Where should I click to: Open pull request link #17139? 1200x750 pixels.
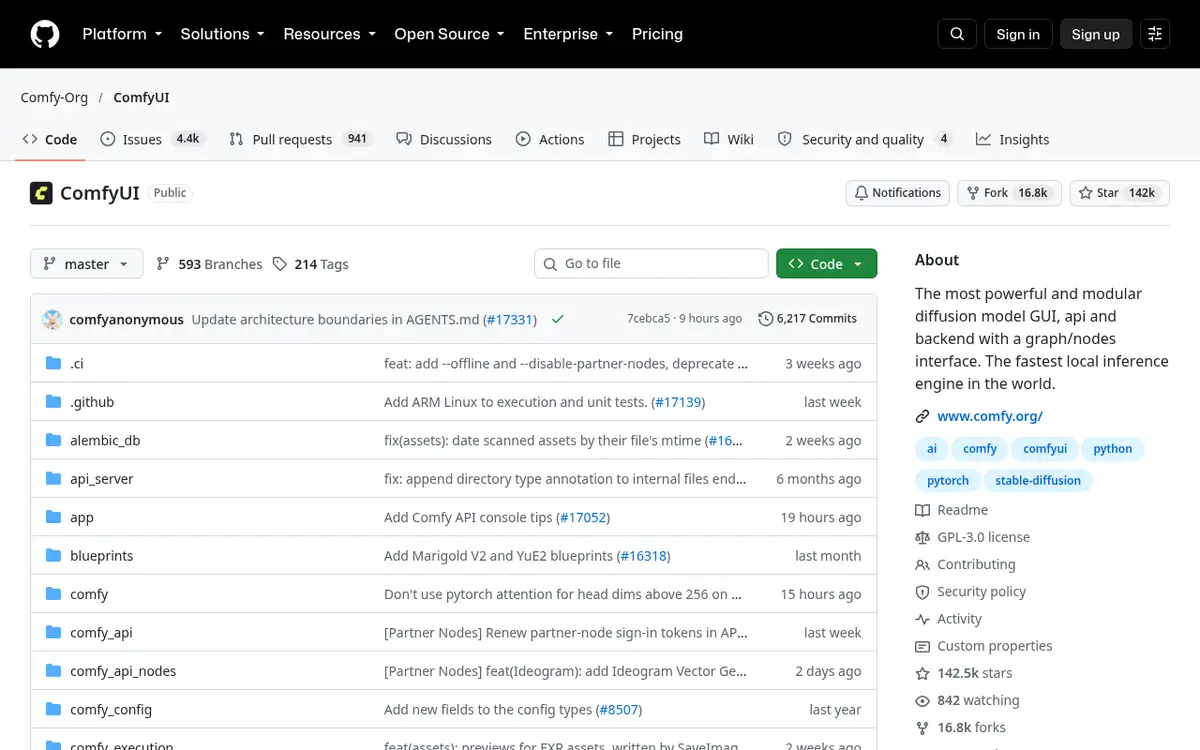click(678, 402)
